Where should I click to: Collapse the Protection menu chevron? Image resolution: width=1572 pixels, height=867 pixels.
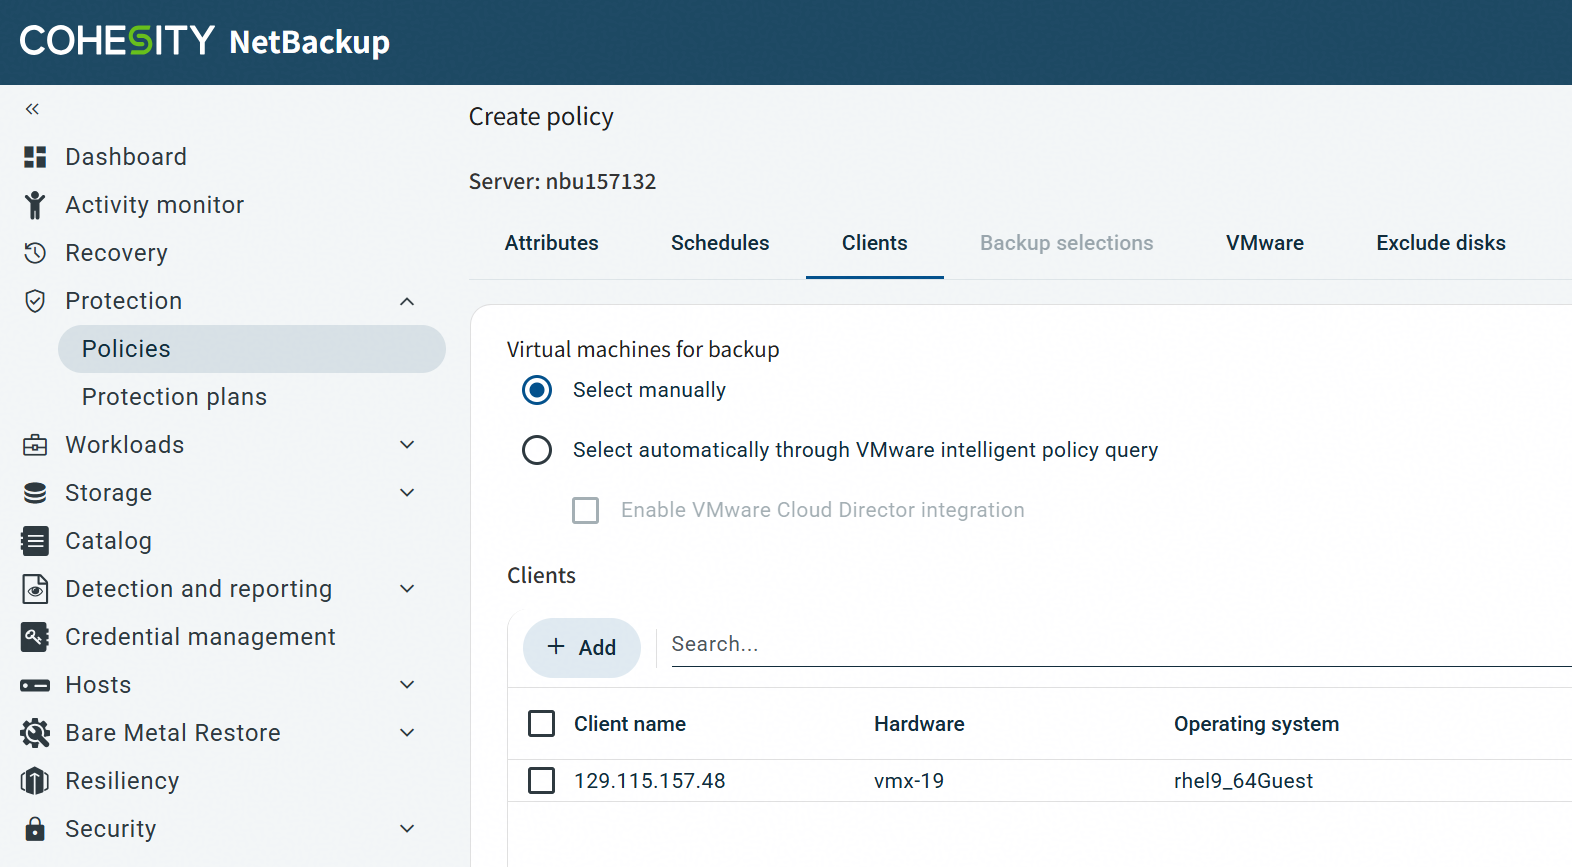[x=407, y=301]
